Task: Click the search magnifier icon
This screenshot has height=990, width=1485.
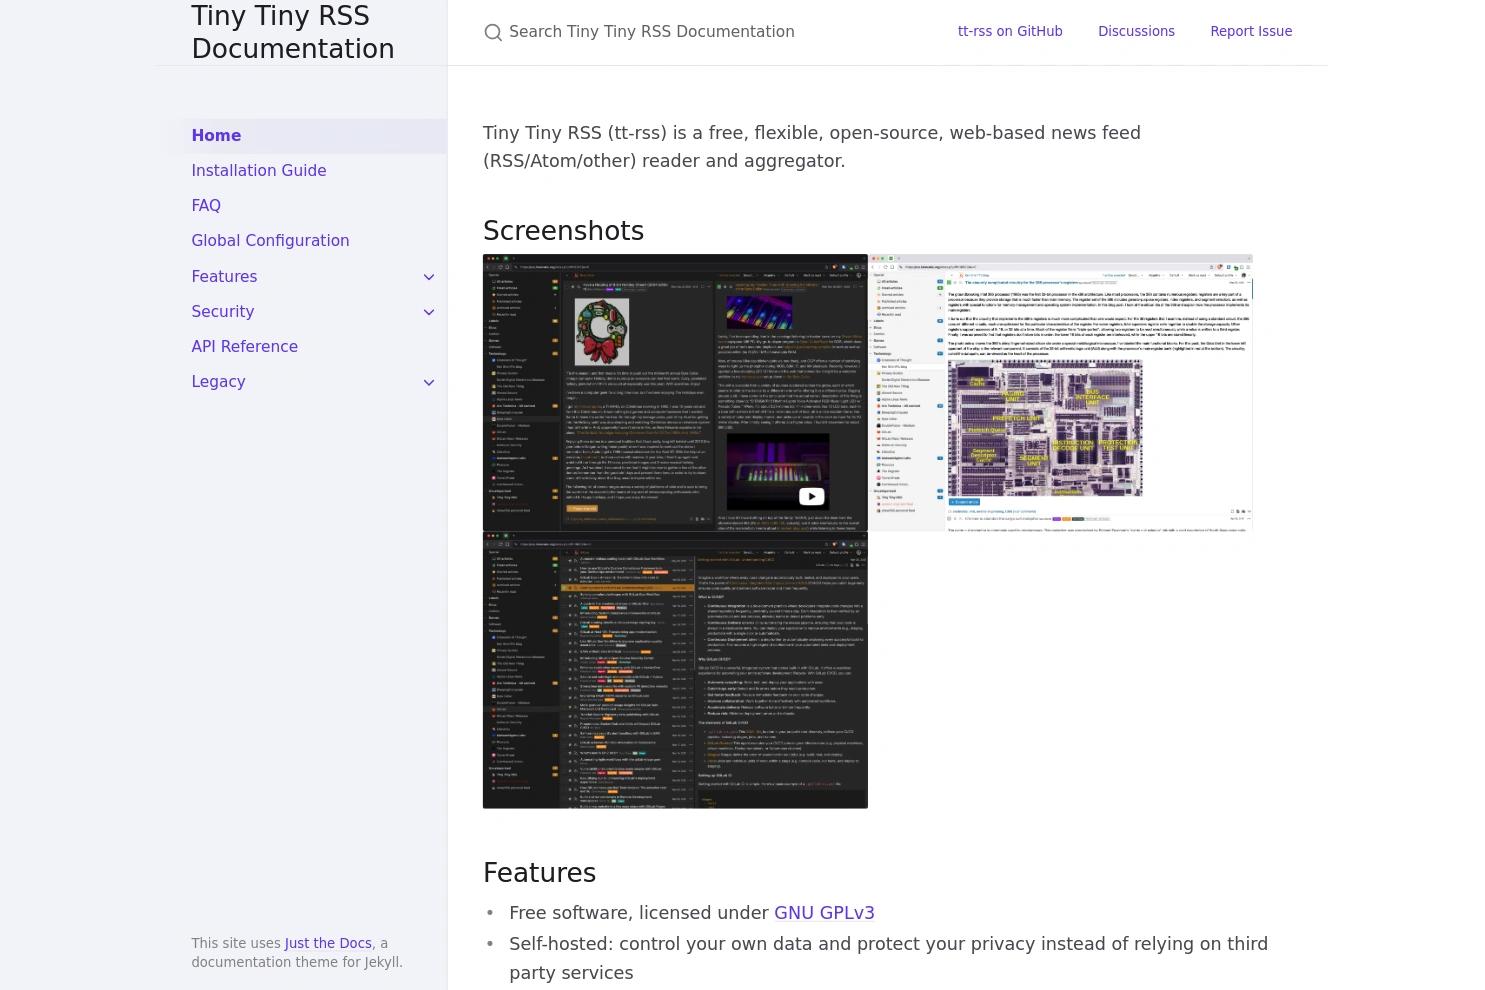Action: pyautogui.click(x=493, y=32)
